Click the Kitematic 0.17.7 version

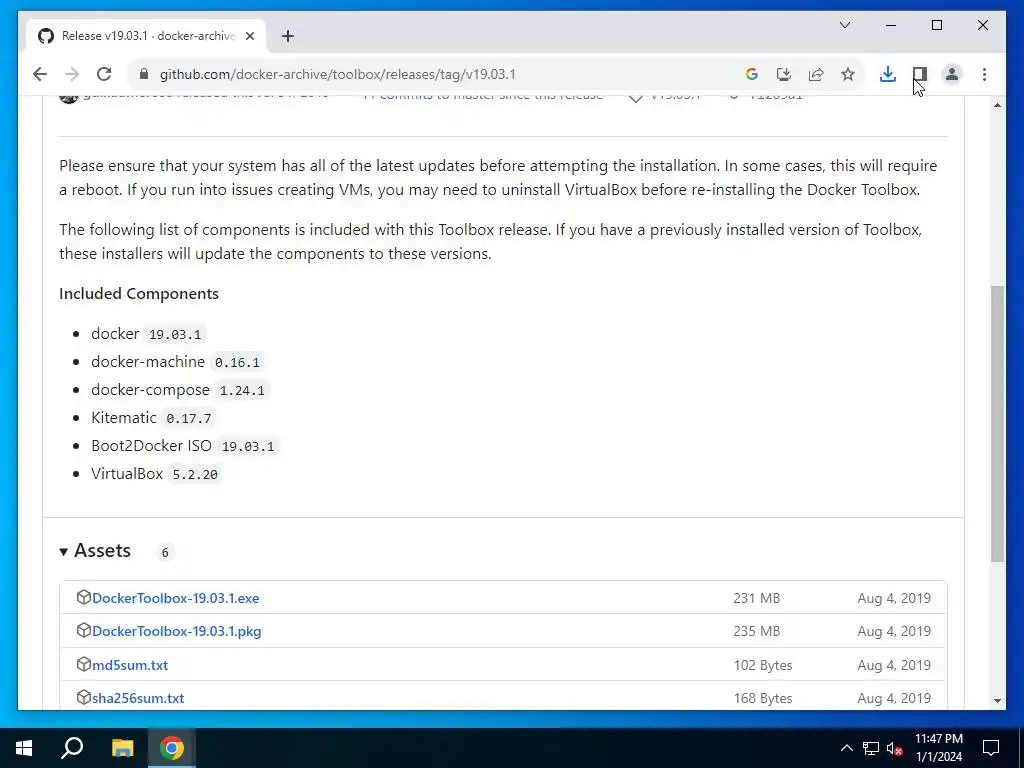189,419
